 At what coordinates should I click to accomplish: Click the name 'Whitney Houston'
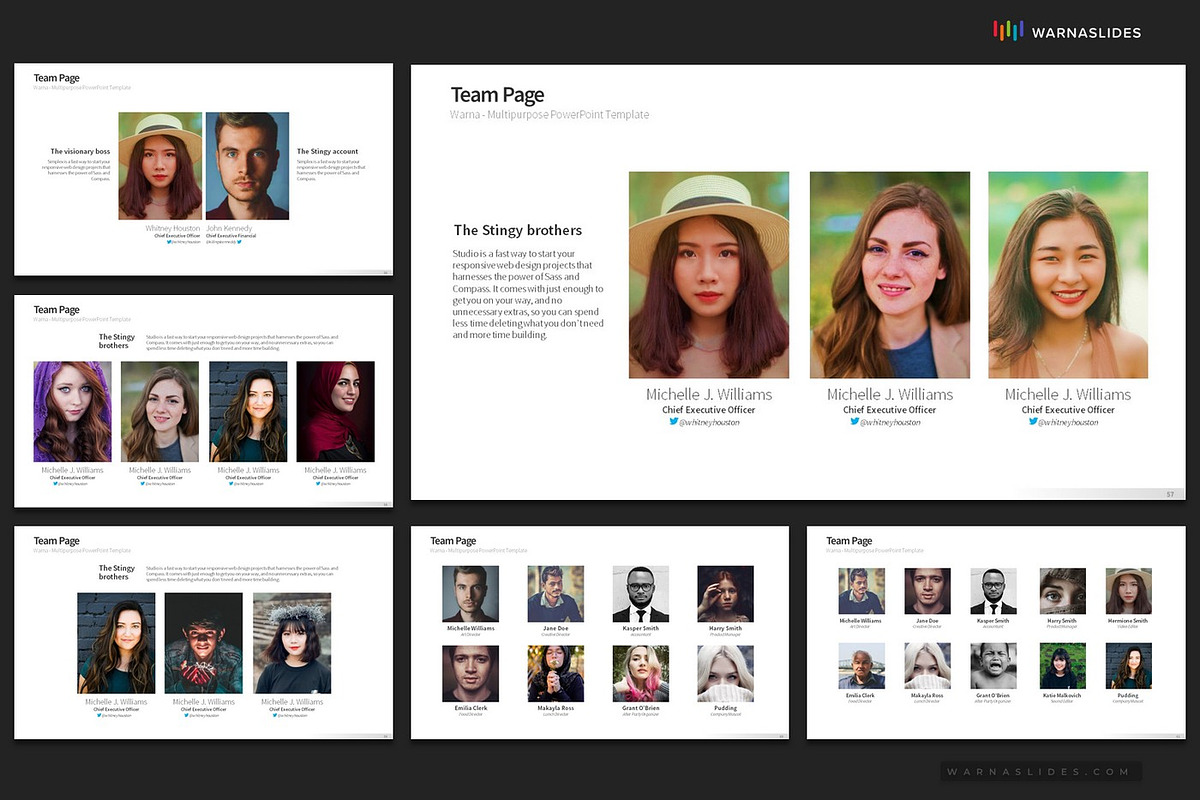[173, 228]
